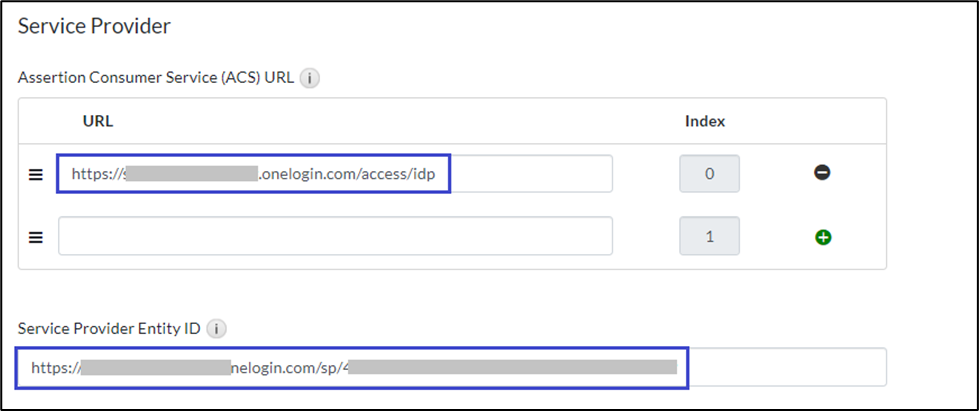Grab the drag handle of empty URL row
Image resolution: width=979 pixels, height=411 pixels.
pyautogui.click(x=36, y=237)
